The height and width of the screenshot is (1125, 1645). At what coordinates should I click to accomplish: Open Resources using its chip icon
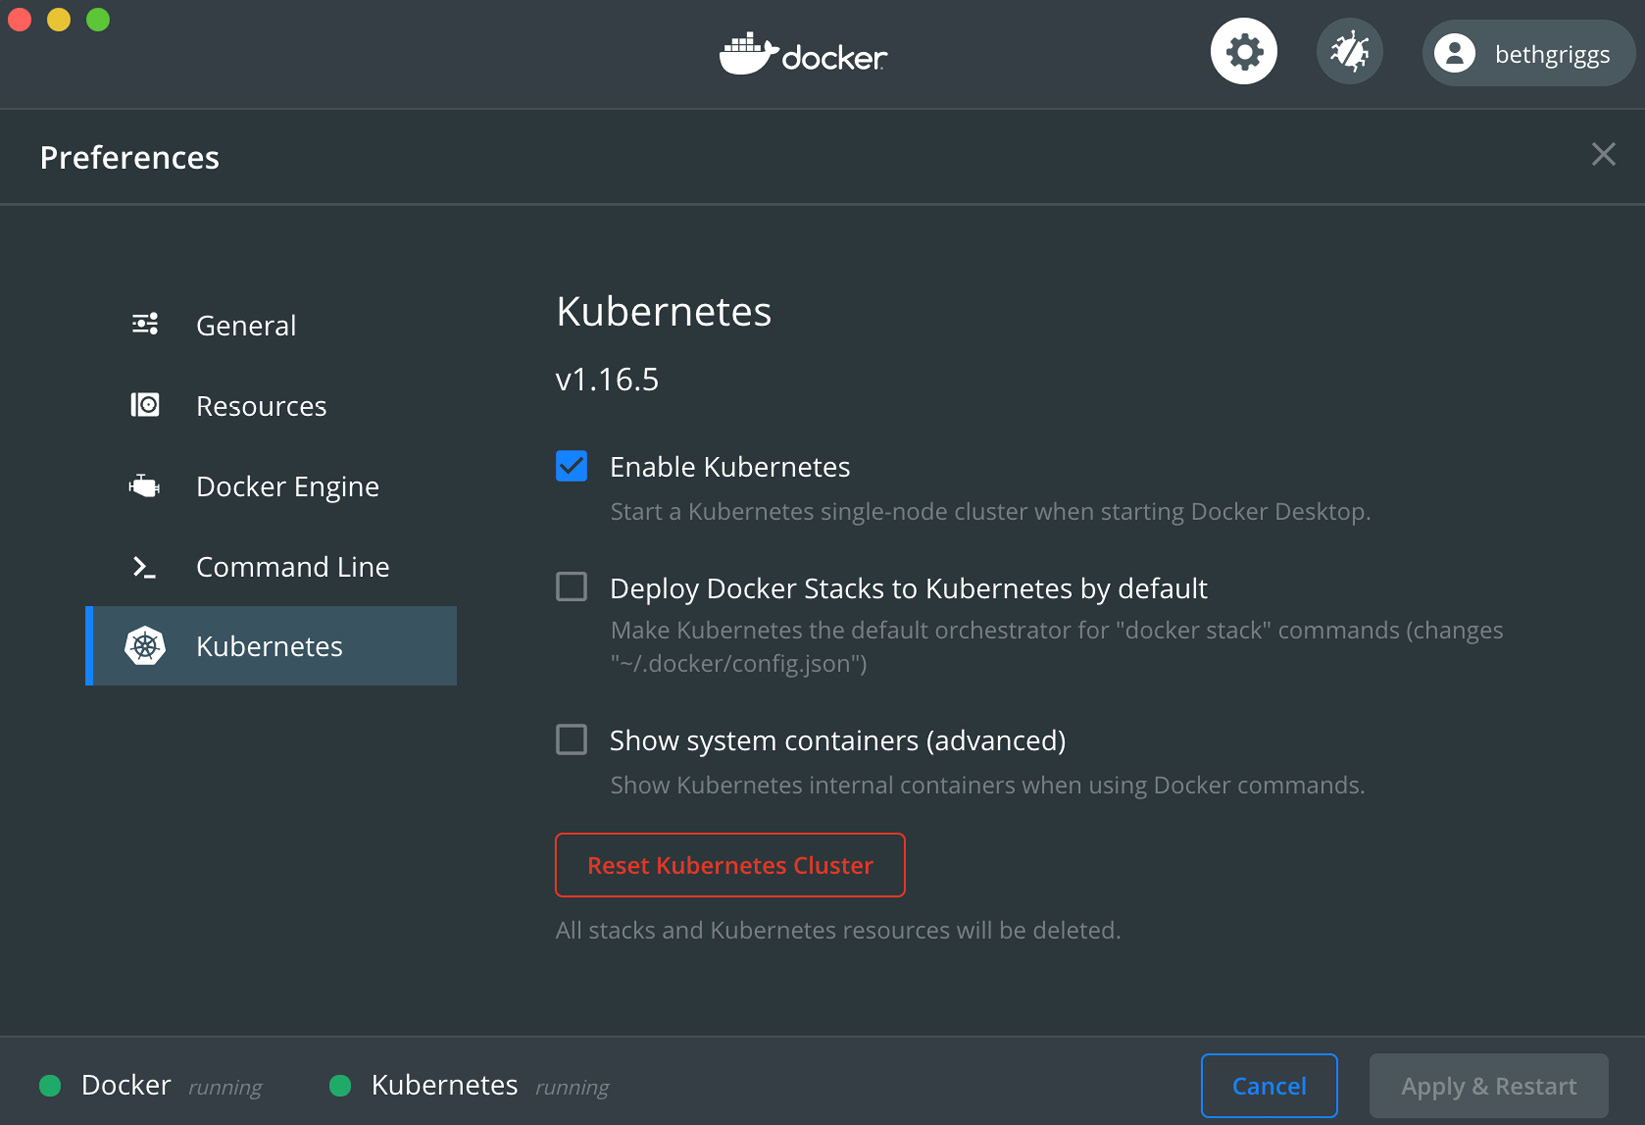pos(145,404)
